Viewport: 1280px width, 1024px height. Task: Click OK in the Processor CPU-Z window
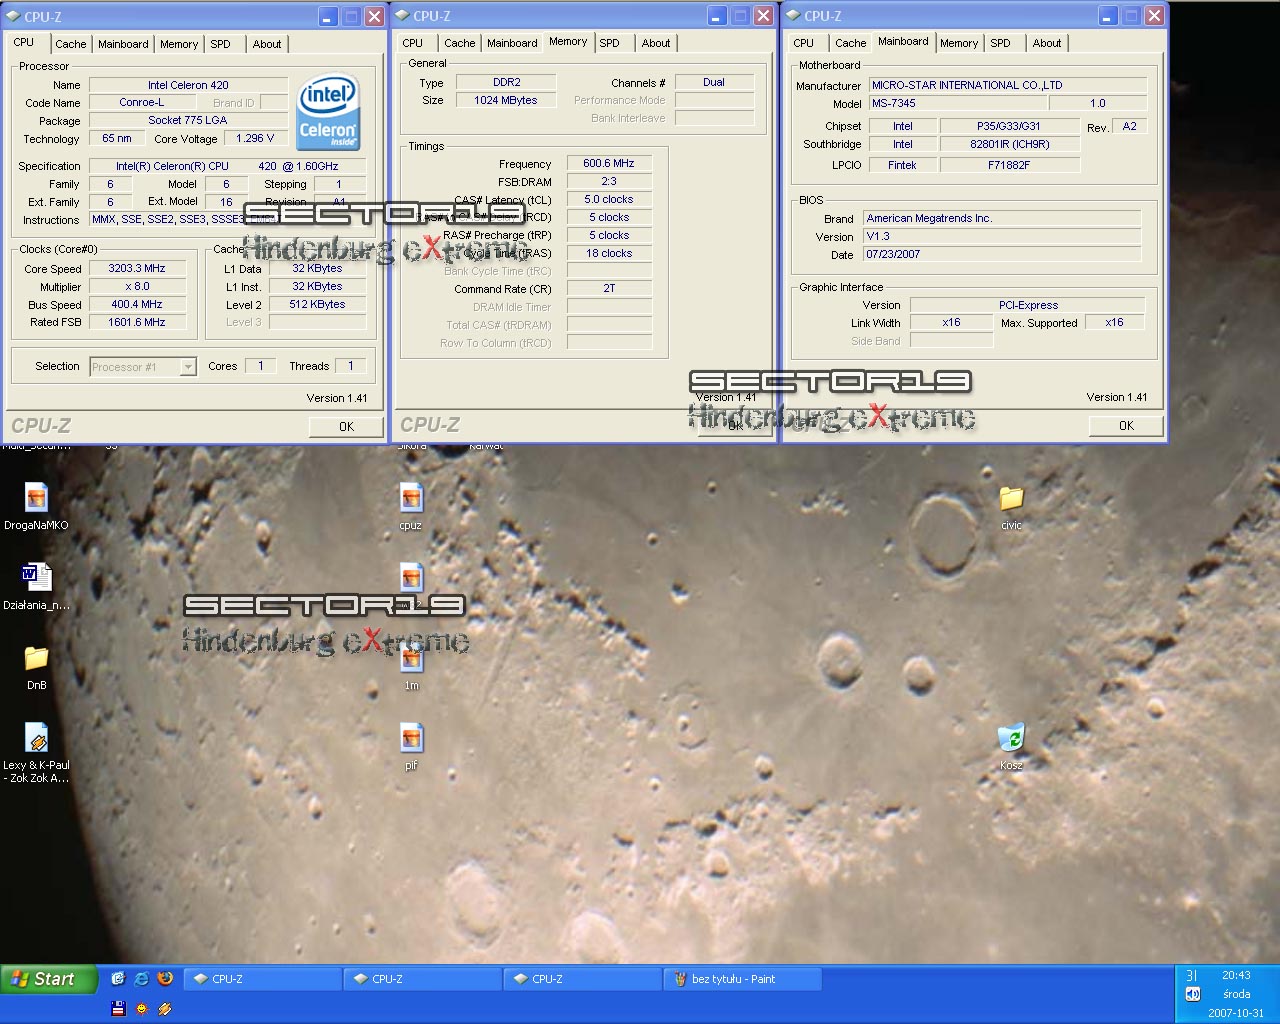click(346, 426)
